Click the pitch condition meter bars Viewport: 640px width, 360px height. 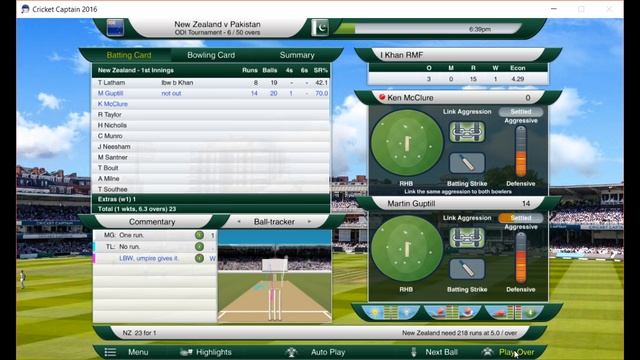point(452,313)
